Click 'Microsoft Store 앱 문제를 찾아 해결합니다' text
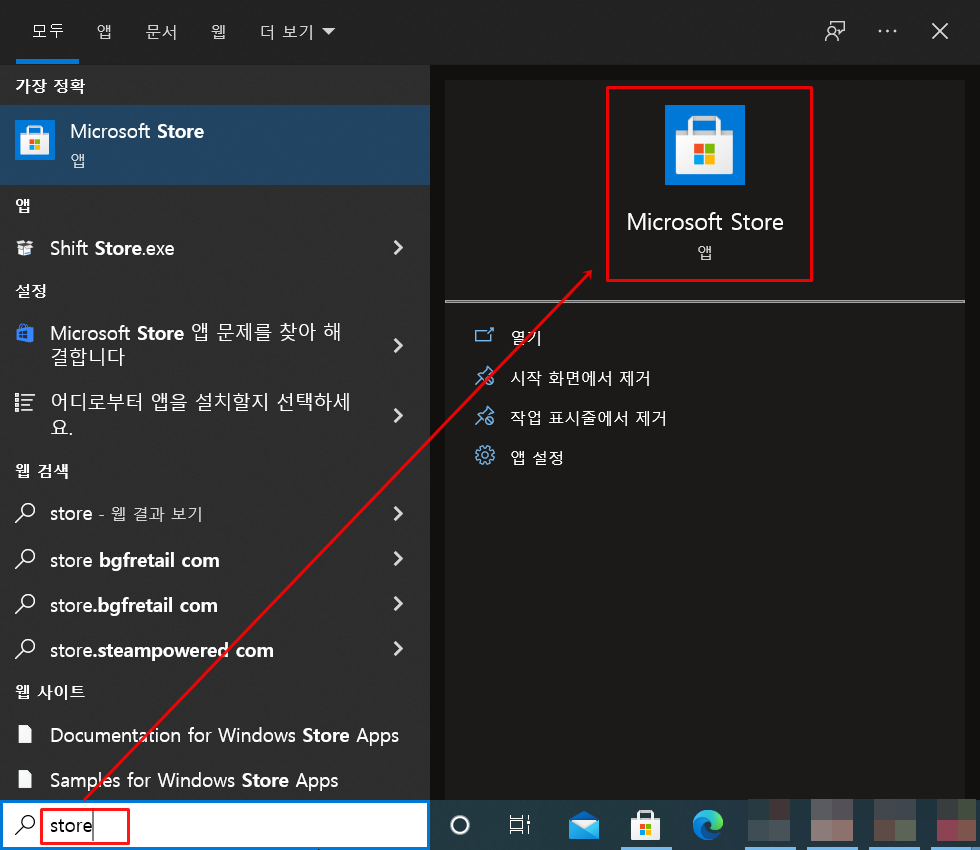The width and height of the screenshot is (980, 850). (196, 344)
